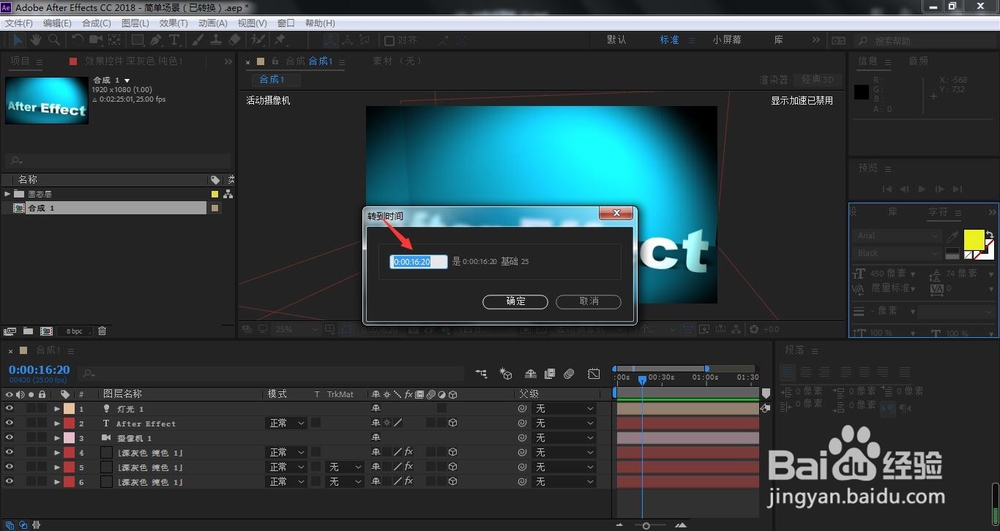Click the Frame Blending icon in timeline

coord(550,374)
